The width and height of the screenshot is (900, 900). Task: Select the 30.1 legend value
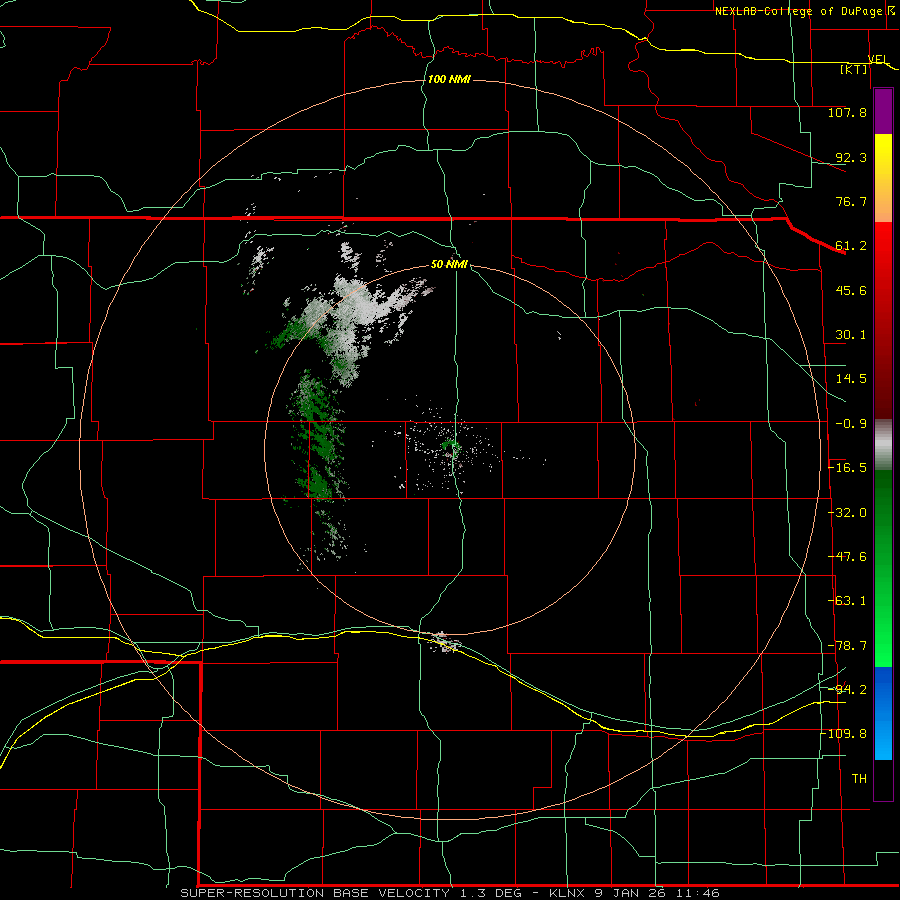pyautogui.click(x=851, y=335)
